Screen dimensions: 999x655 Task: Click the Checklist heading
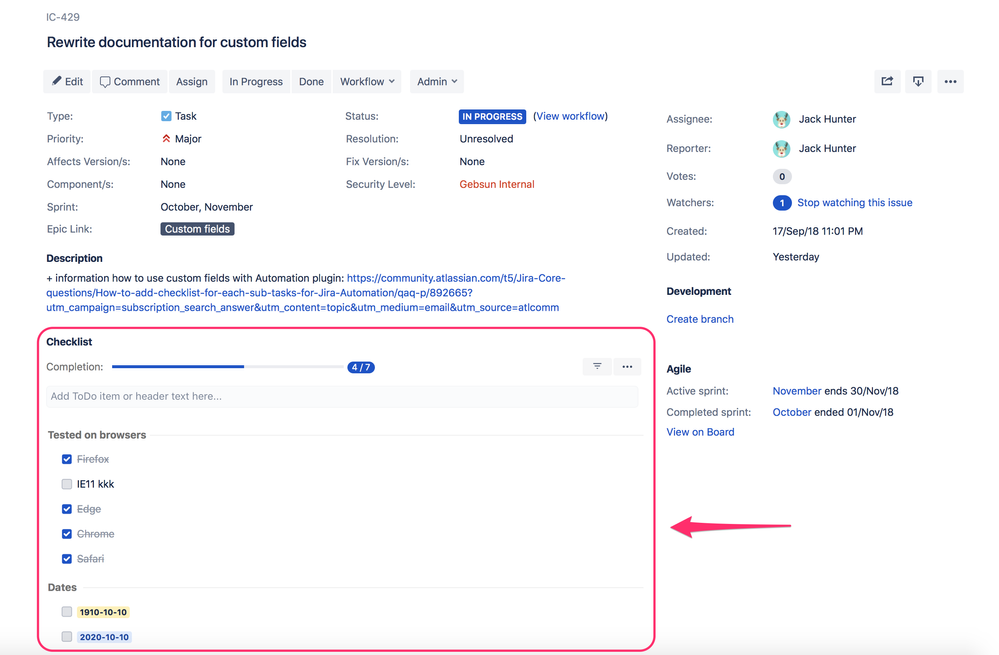point(69,342)
